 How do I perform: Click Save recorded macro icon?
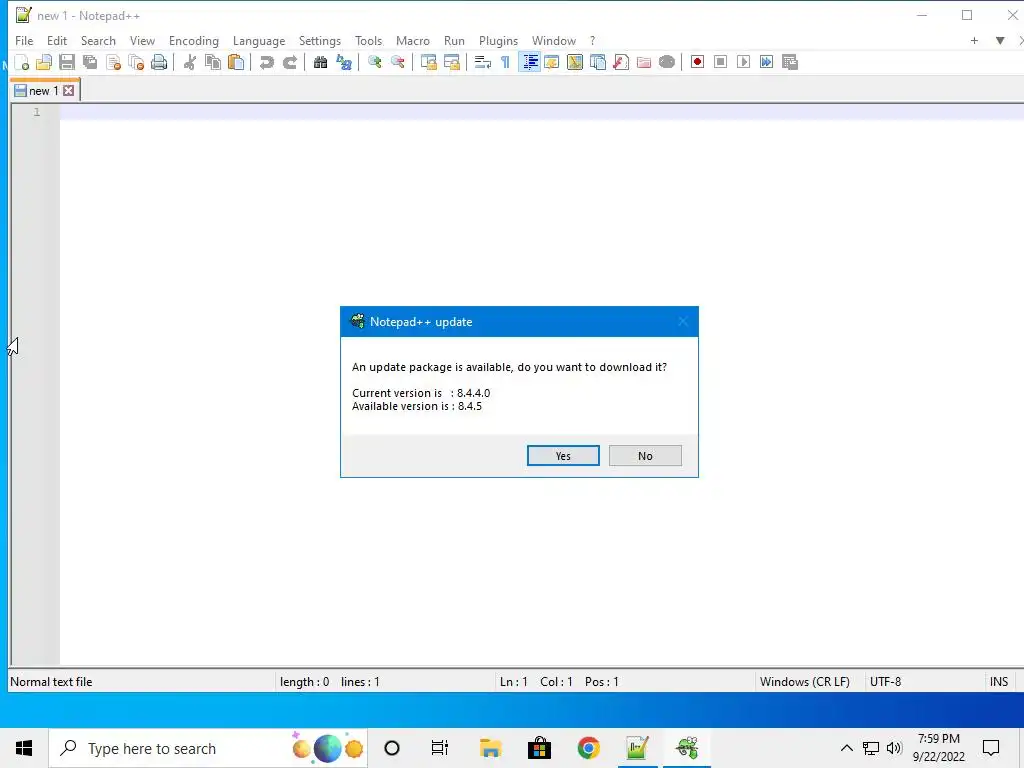[x=790, y=62]
